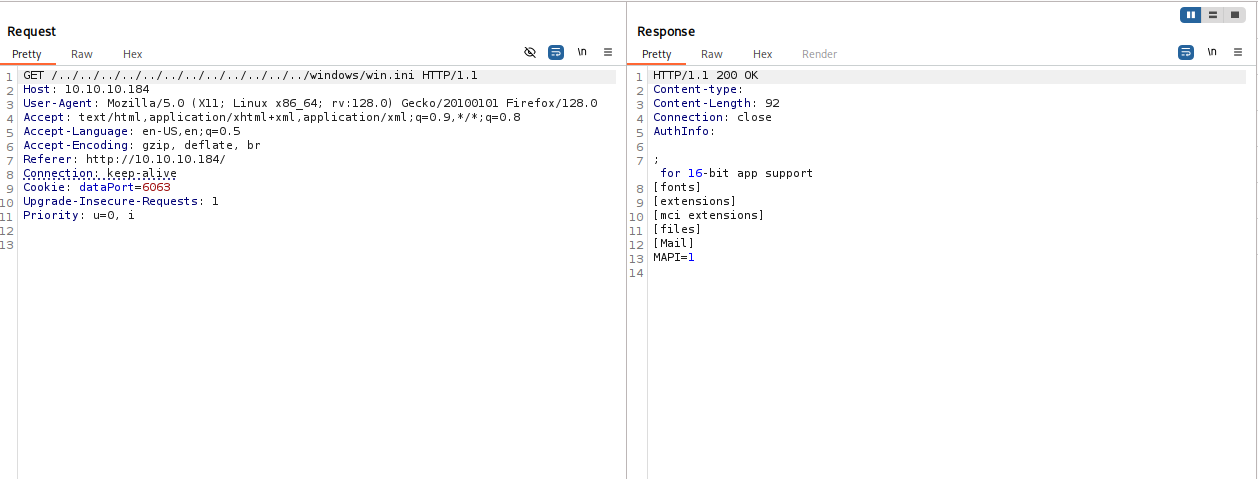Screen dimensions: 1258x479
Task: Switch Response view to Hex tab
Action: click(x=763, y=54)
